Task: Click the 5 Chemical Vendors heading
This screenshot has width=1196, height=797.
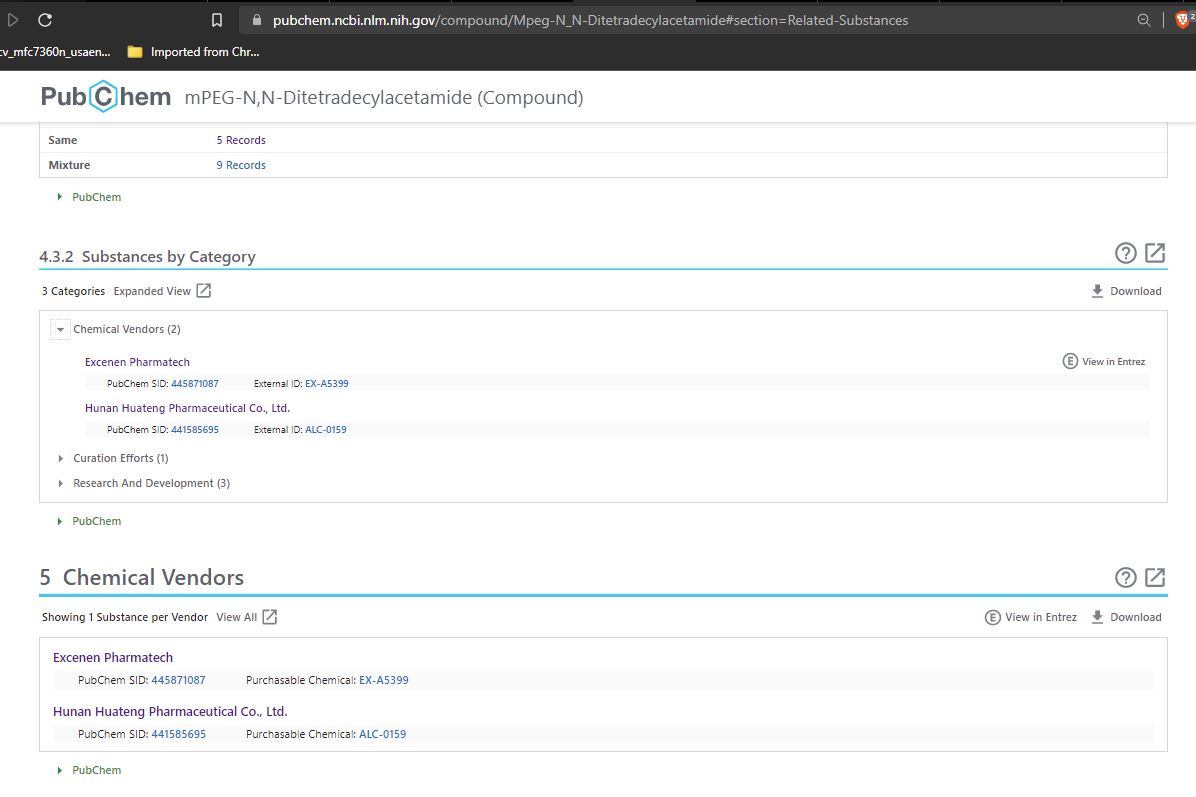Action: tap(142, 577)
